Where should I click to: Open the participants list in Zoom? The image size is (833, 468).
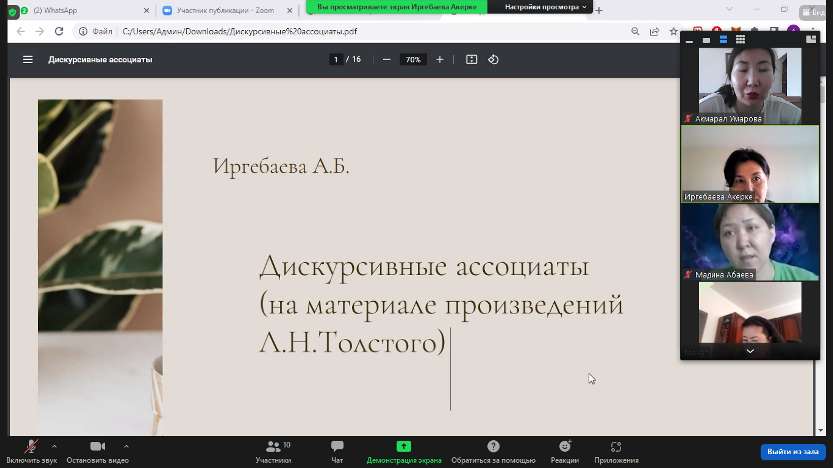coord(273,450)
